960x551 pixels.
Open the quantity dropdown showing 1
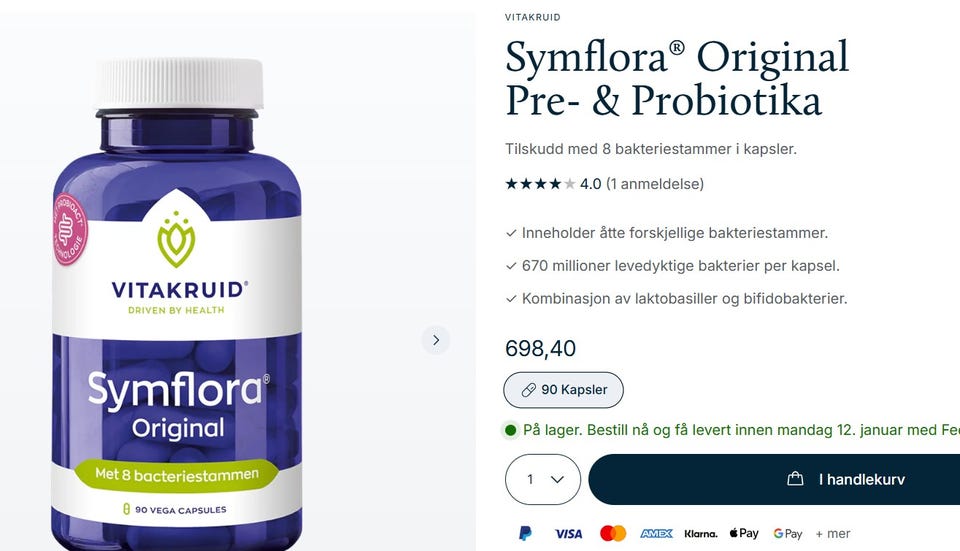click(x=542, y=479)
